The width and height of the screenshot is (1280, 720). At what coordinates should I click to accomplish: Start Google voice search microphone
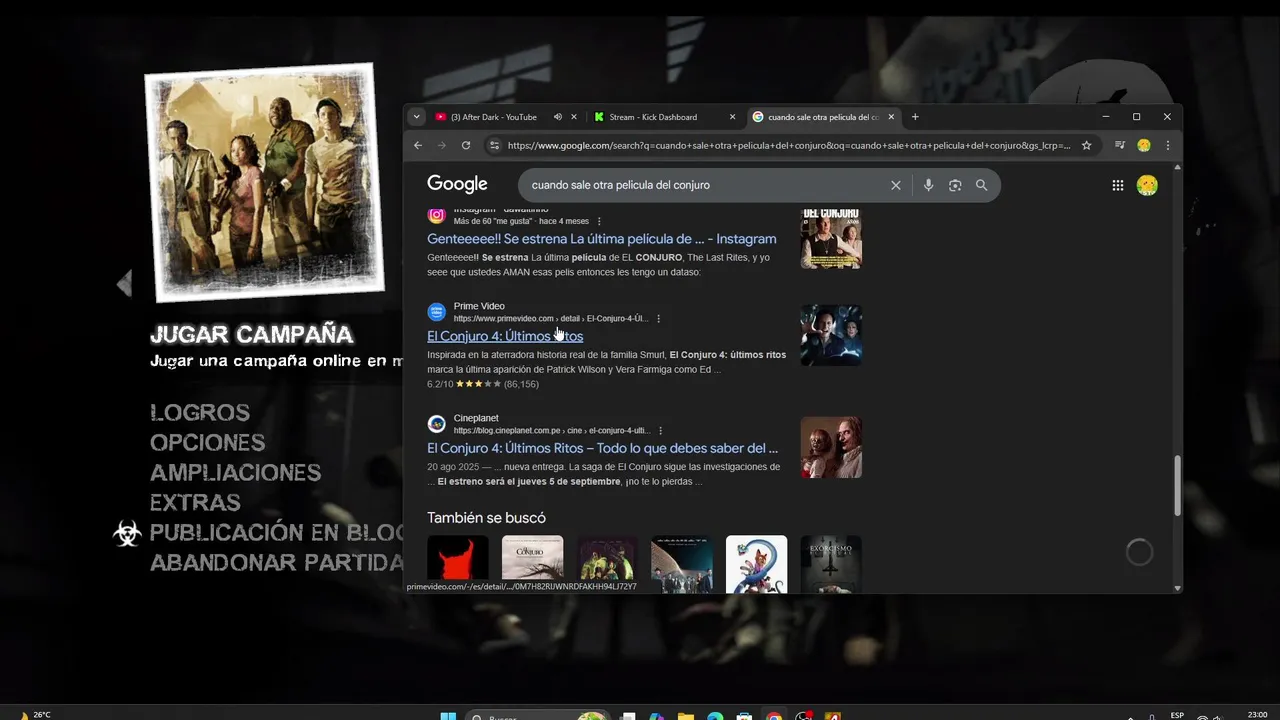(x=929, y=185)
